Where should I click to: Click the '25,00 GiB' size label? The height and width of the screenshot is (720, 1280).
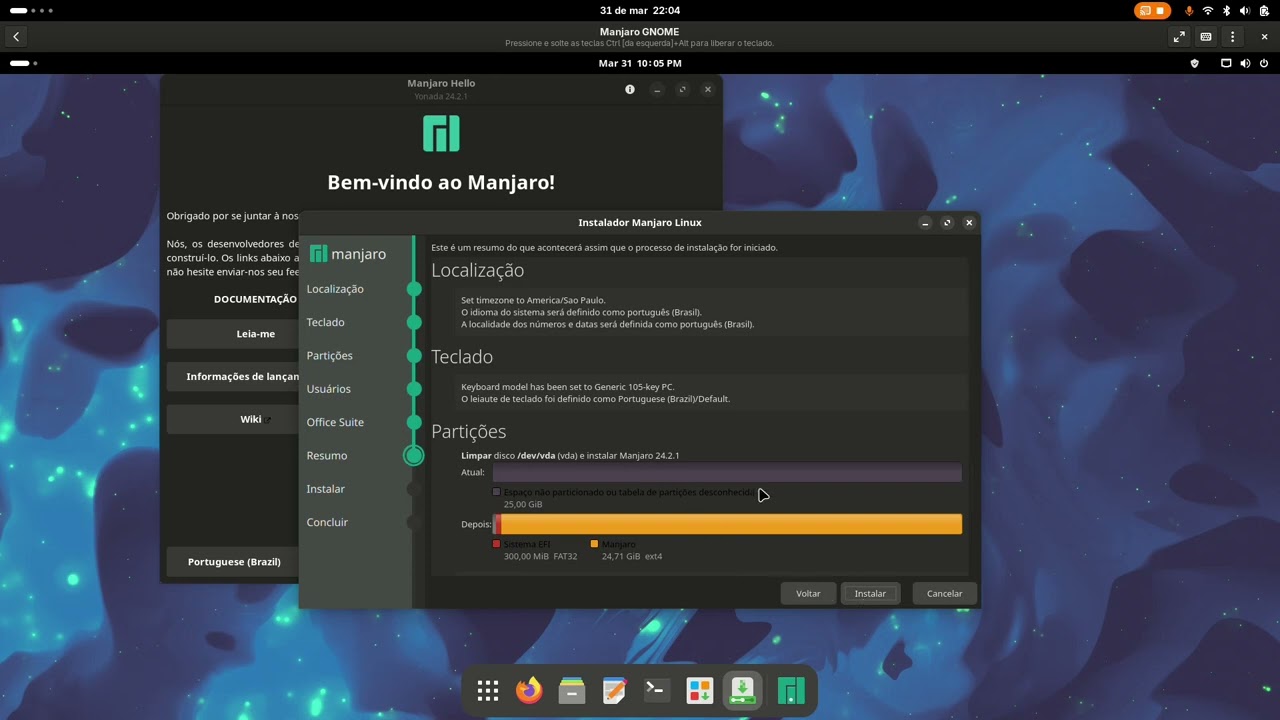tap(523, 504)
